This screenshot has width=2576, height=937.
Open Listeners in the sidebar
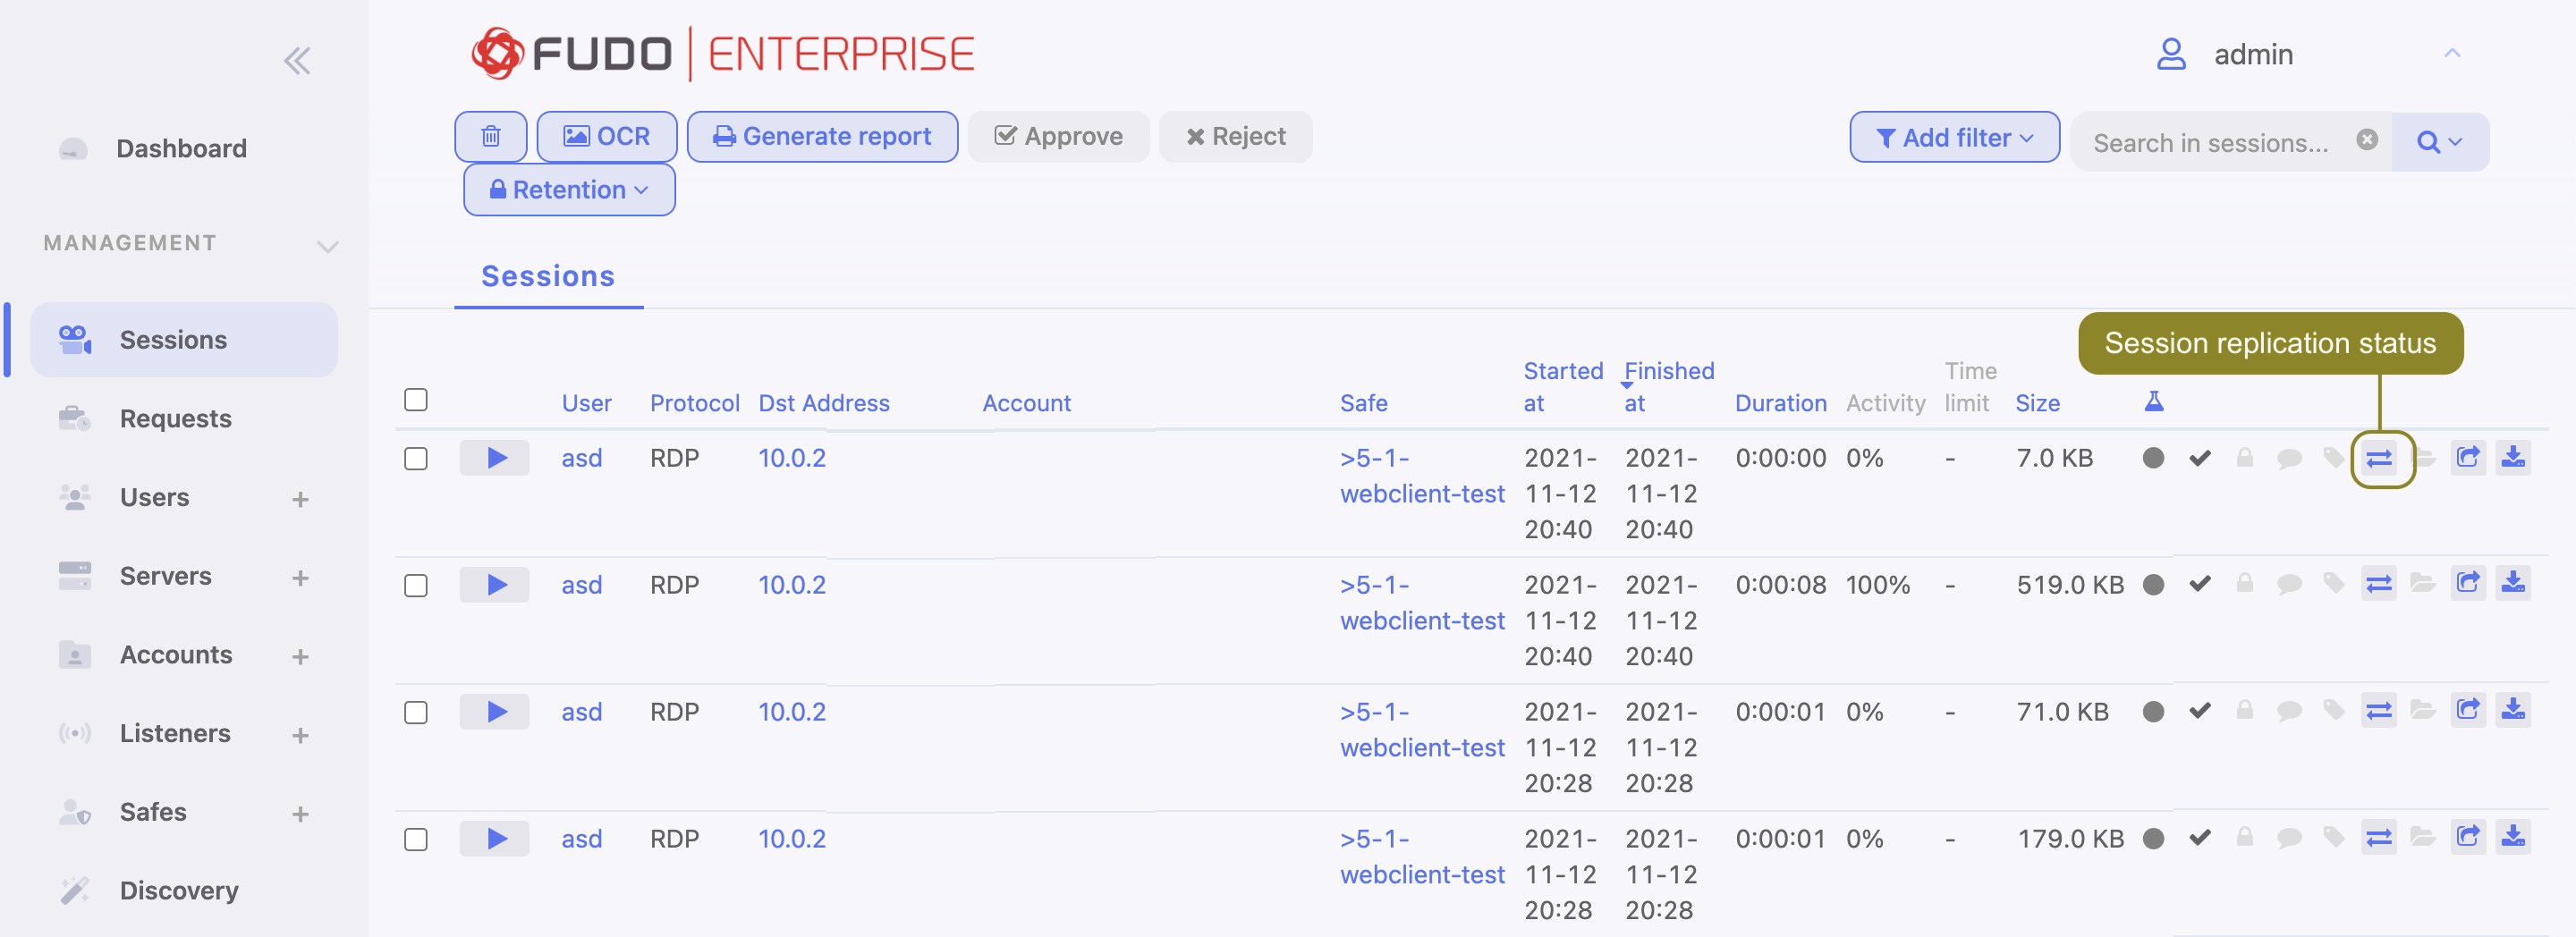[174, 733]
